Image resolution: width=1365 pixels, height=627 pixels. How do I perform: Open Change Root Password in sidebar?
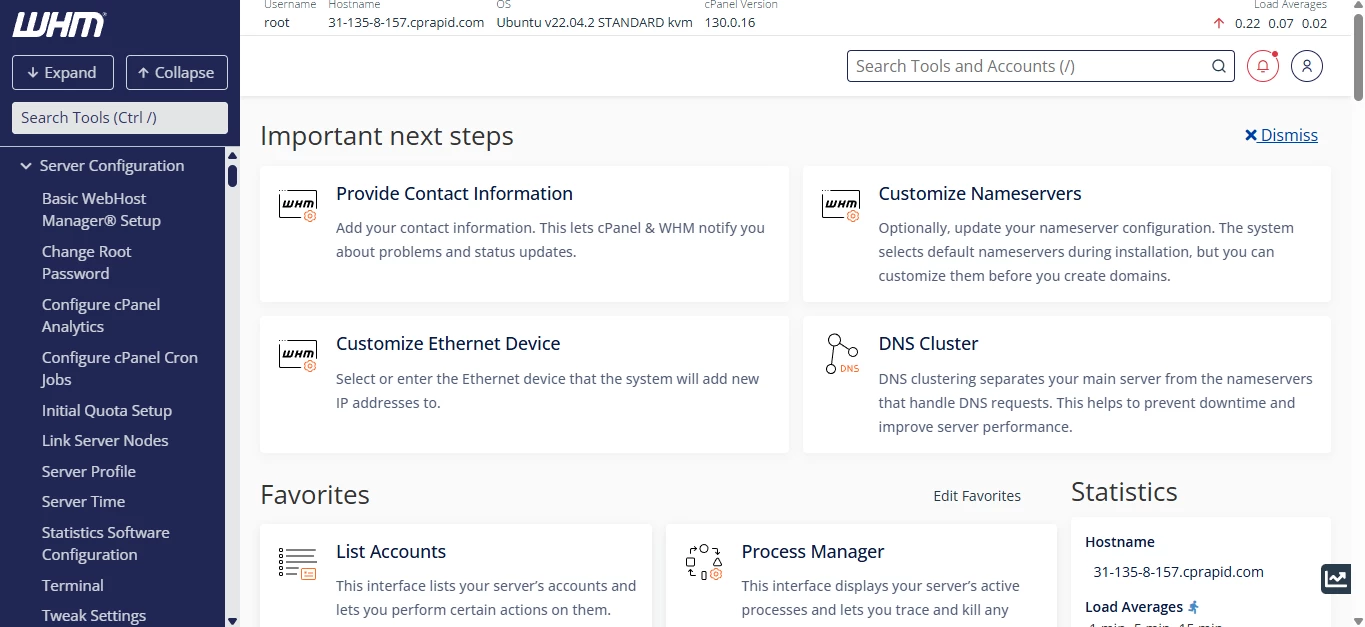click(86, 262)
